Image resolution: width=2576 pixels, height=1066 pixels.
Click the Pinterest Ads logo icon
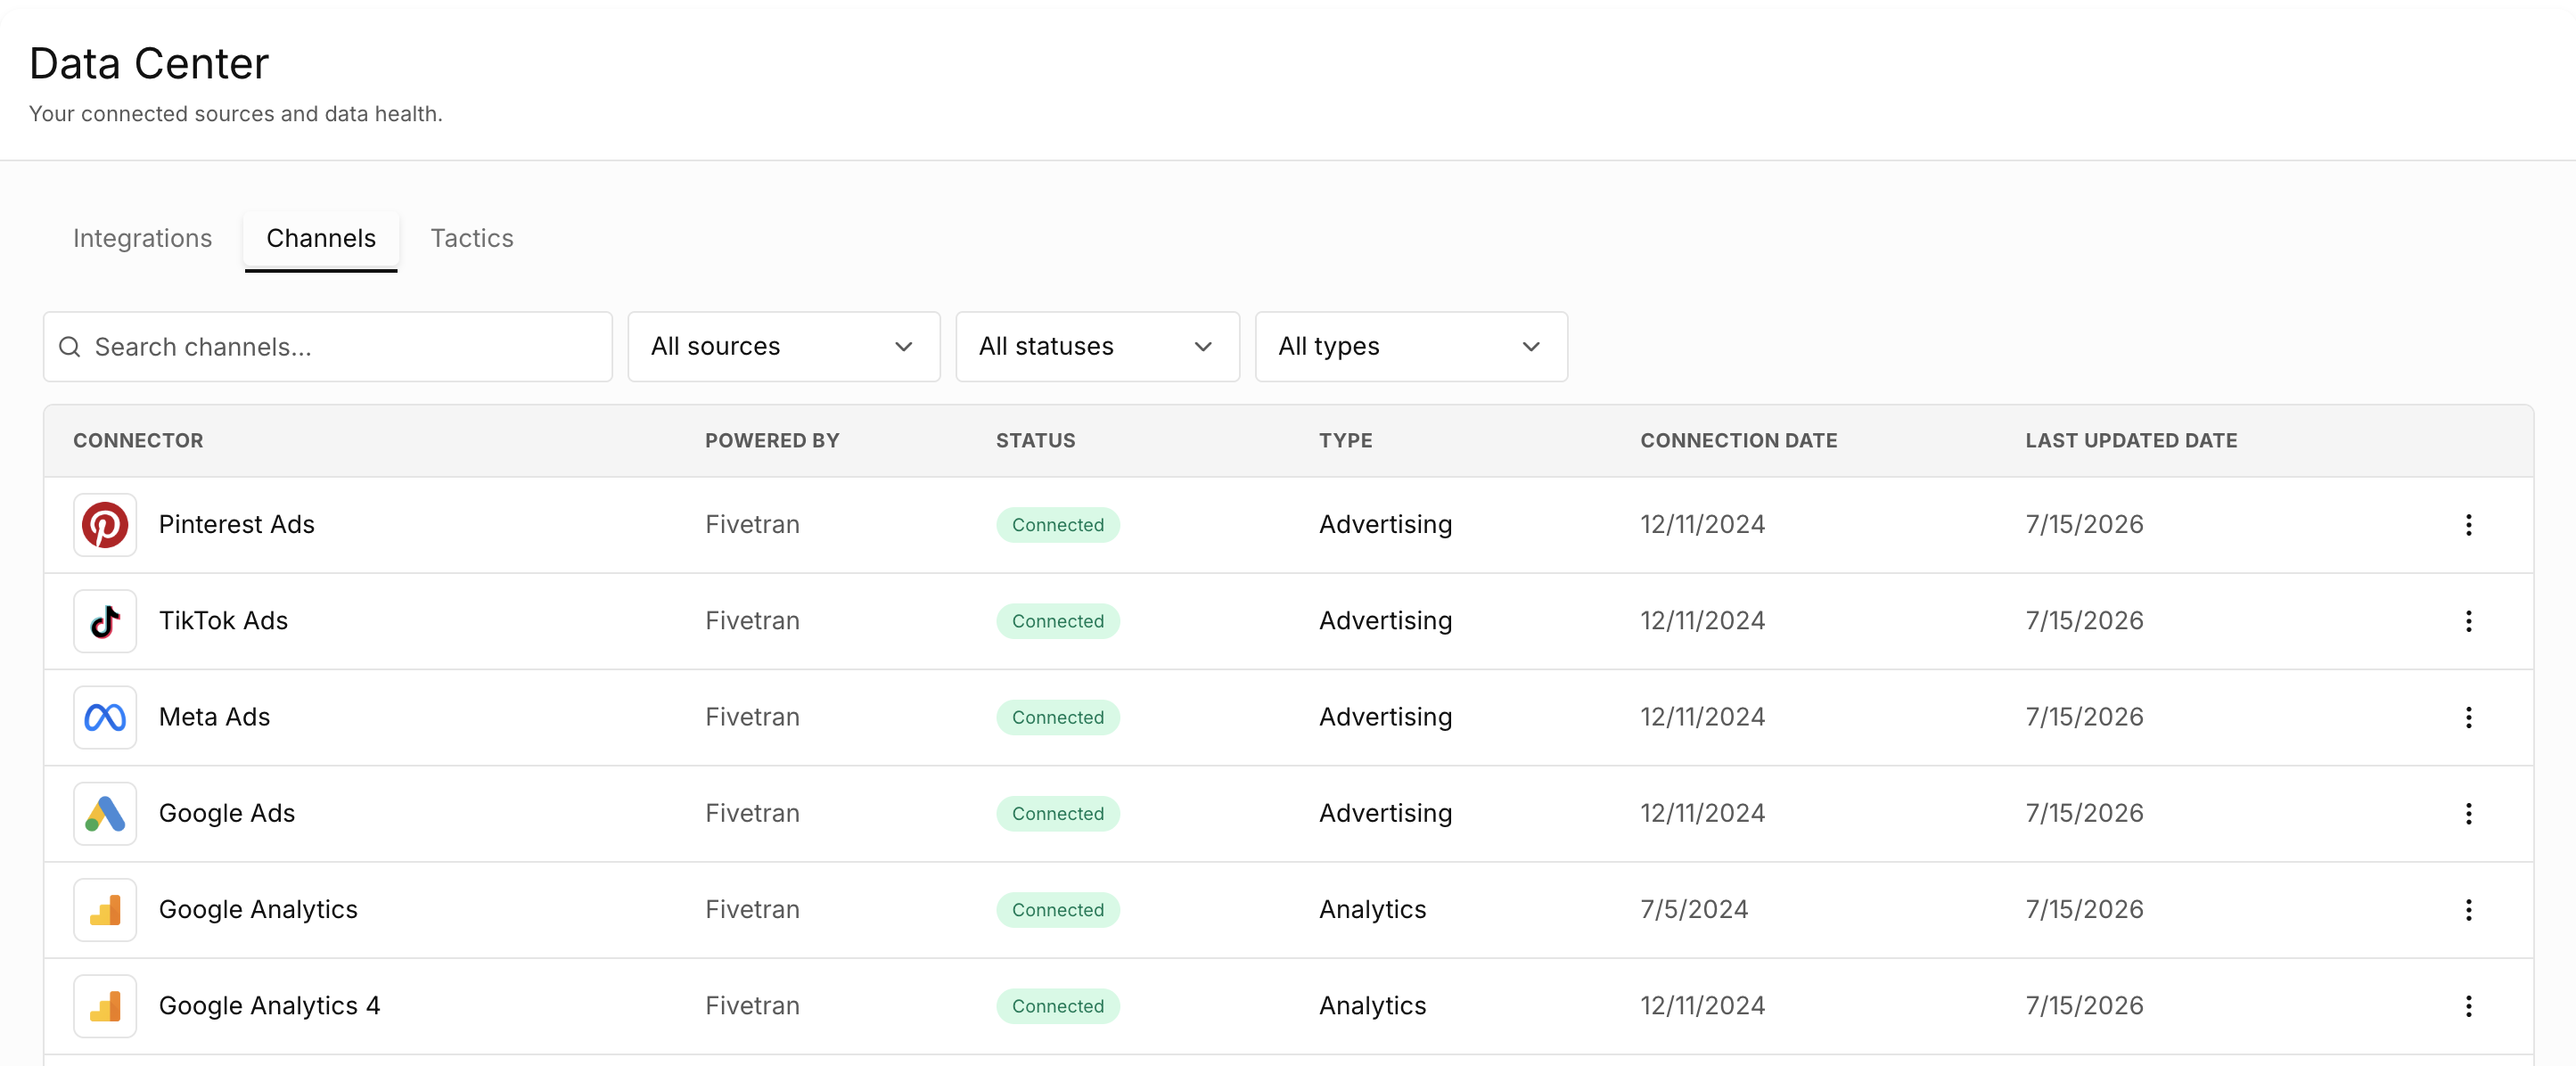(x=105, y=525)
